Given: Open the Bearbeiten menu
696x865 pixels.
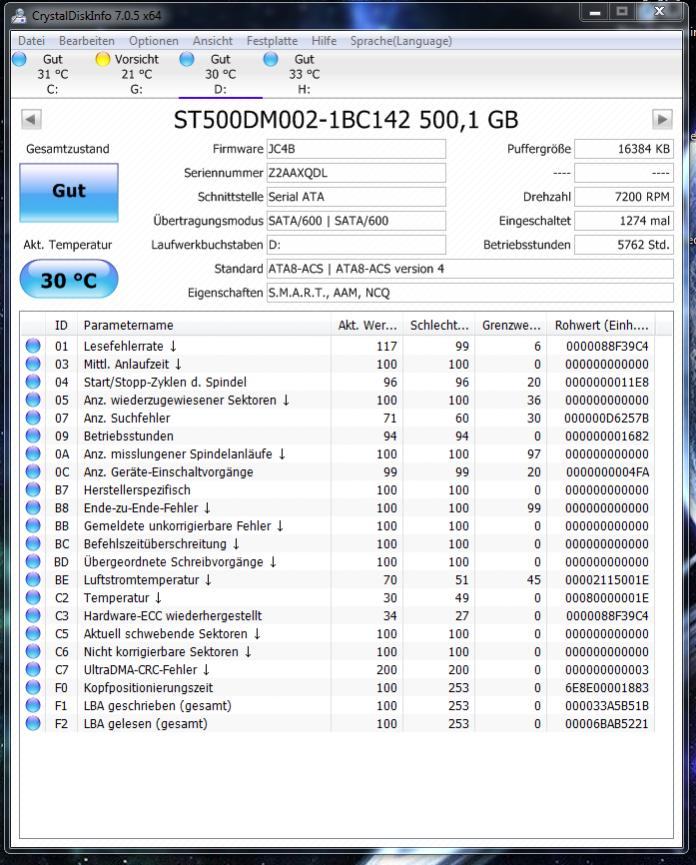Looking at the screenshot, I should (87, 41).
